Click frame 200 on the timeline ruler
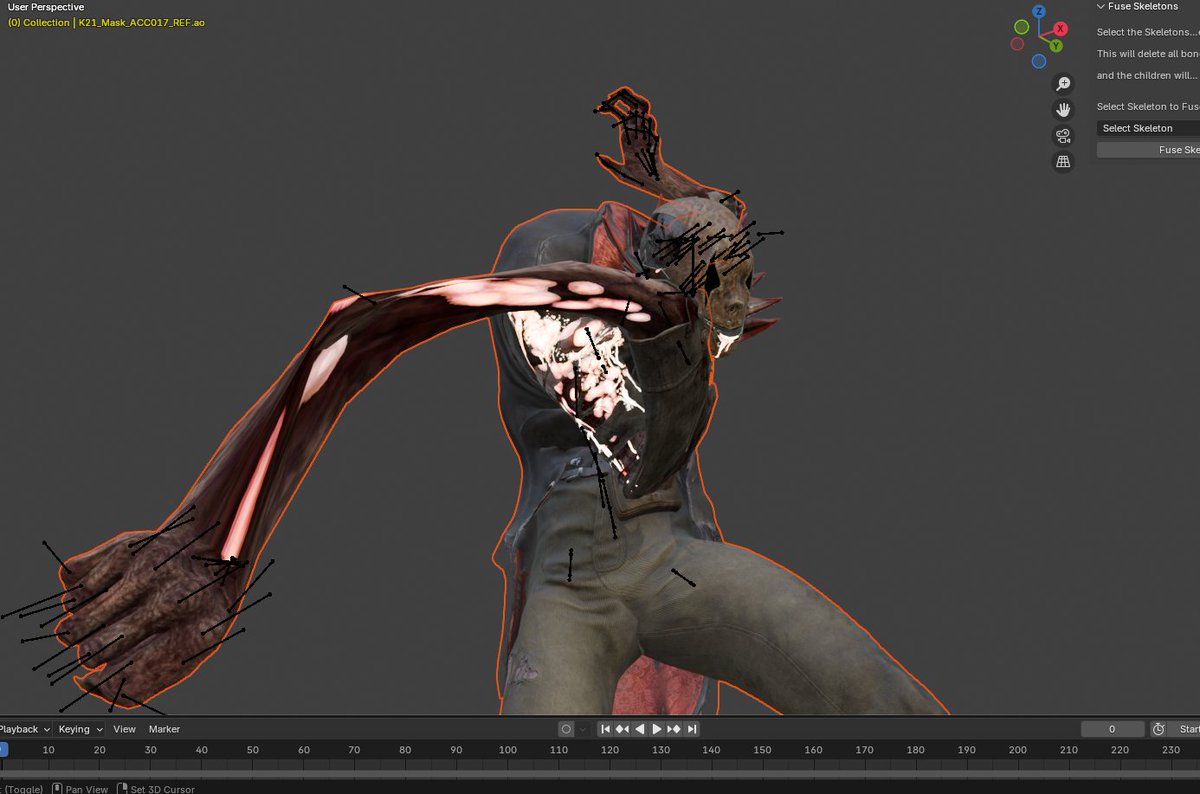The height and width of the screenshot is (794, 1200). (x=1017, y=750)
